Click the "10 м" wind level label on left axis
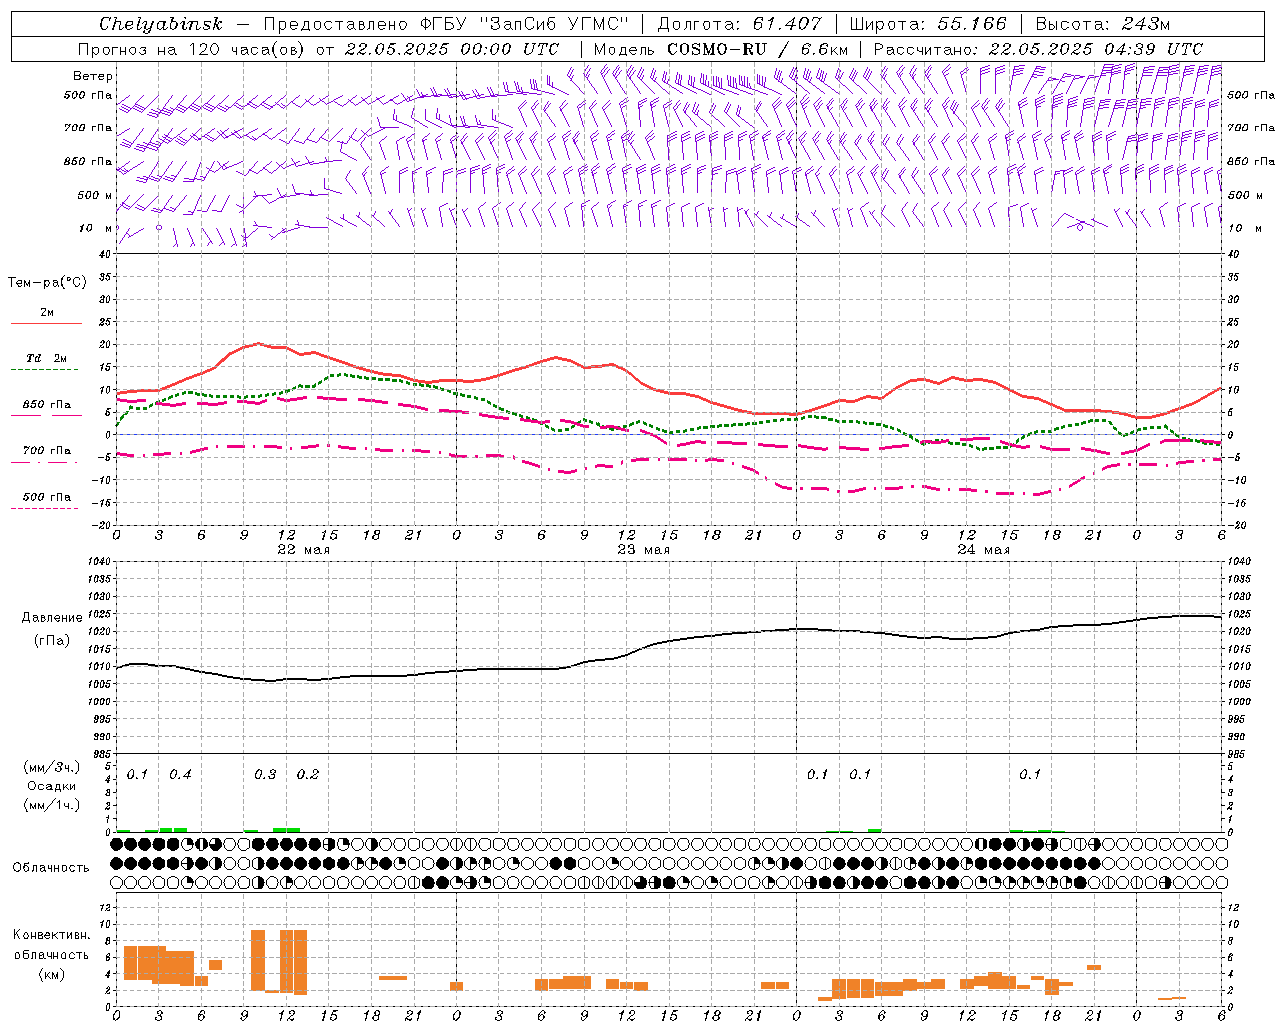Screen dimensions: 1280x1024 click(96, 228)
